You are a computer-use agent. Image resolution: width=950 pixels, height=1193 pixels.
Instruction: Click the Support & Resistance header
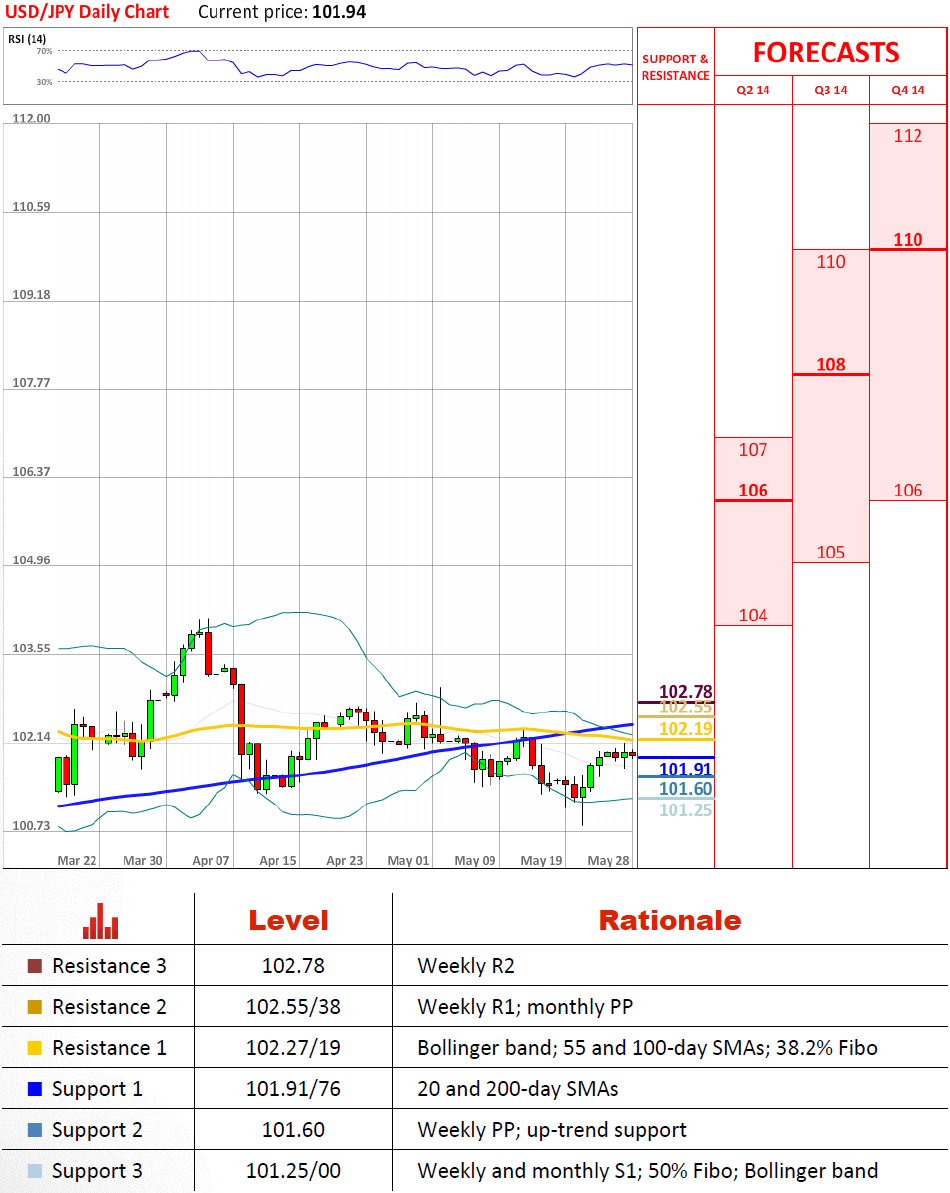675,67
